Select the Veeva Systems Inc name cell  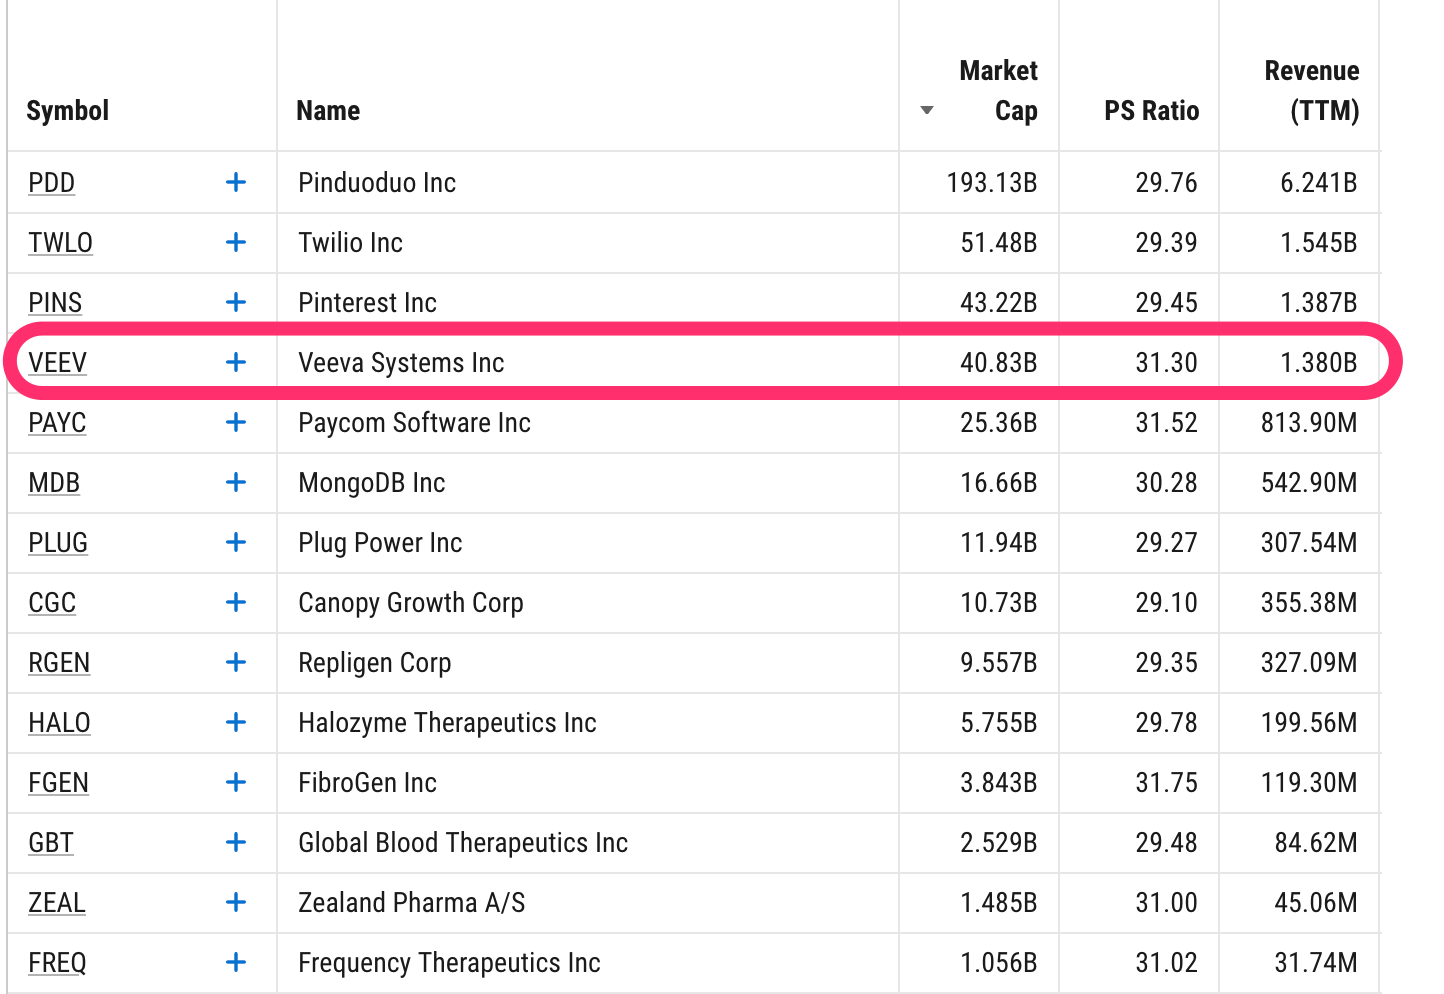click(x=588, y=362)
